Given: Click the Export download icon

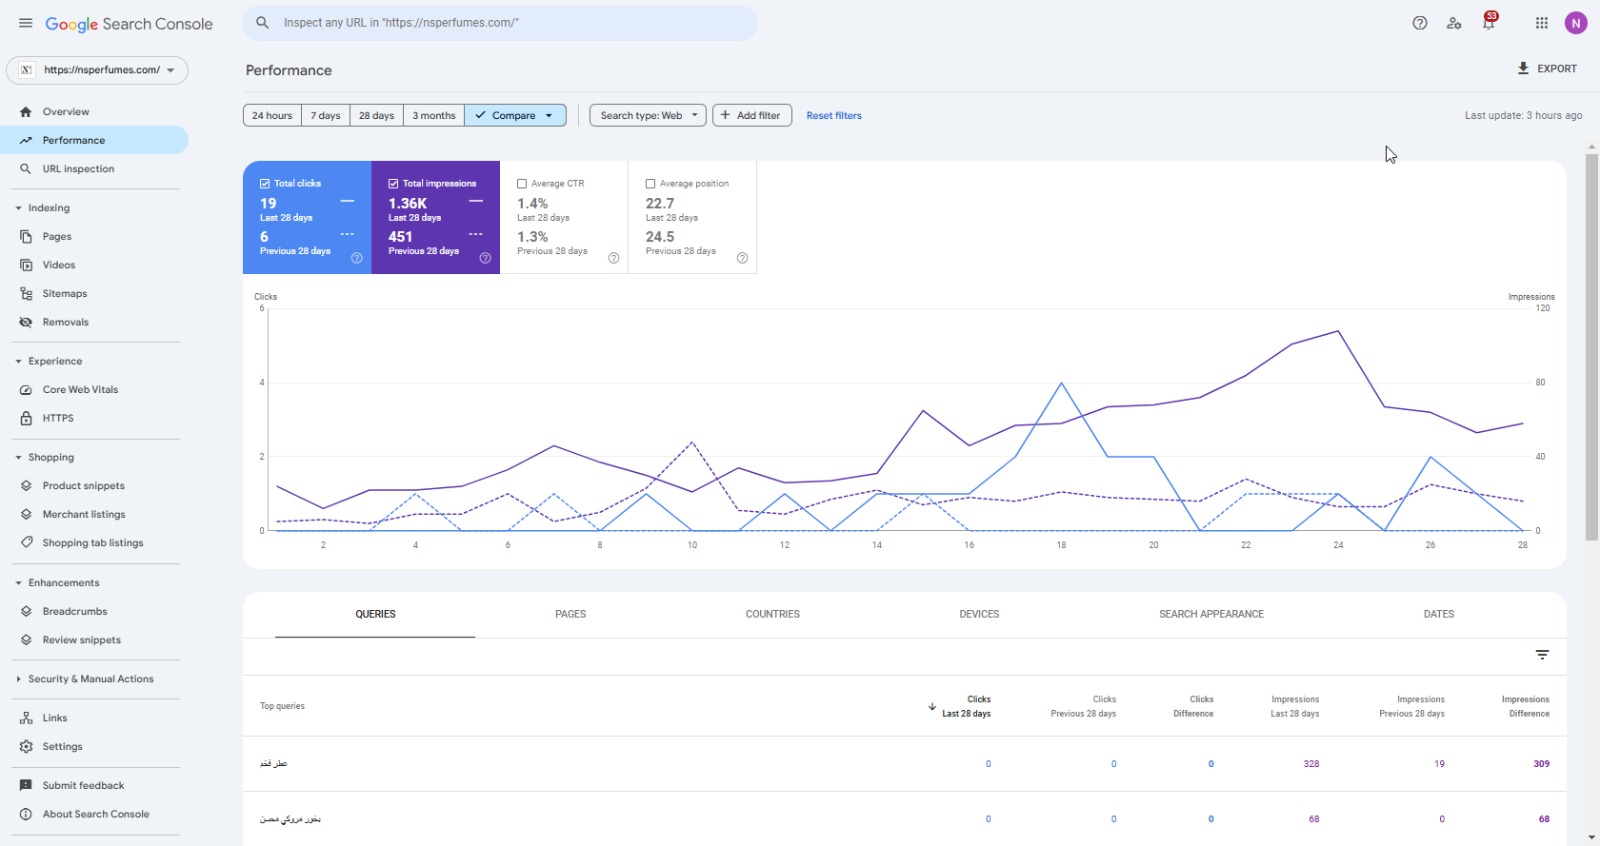Looking at the screenshot, I should (x=1523, y=69).
